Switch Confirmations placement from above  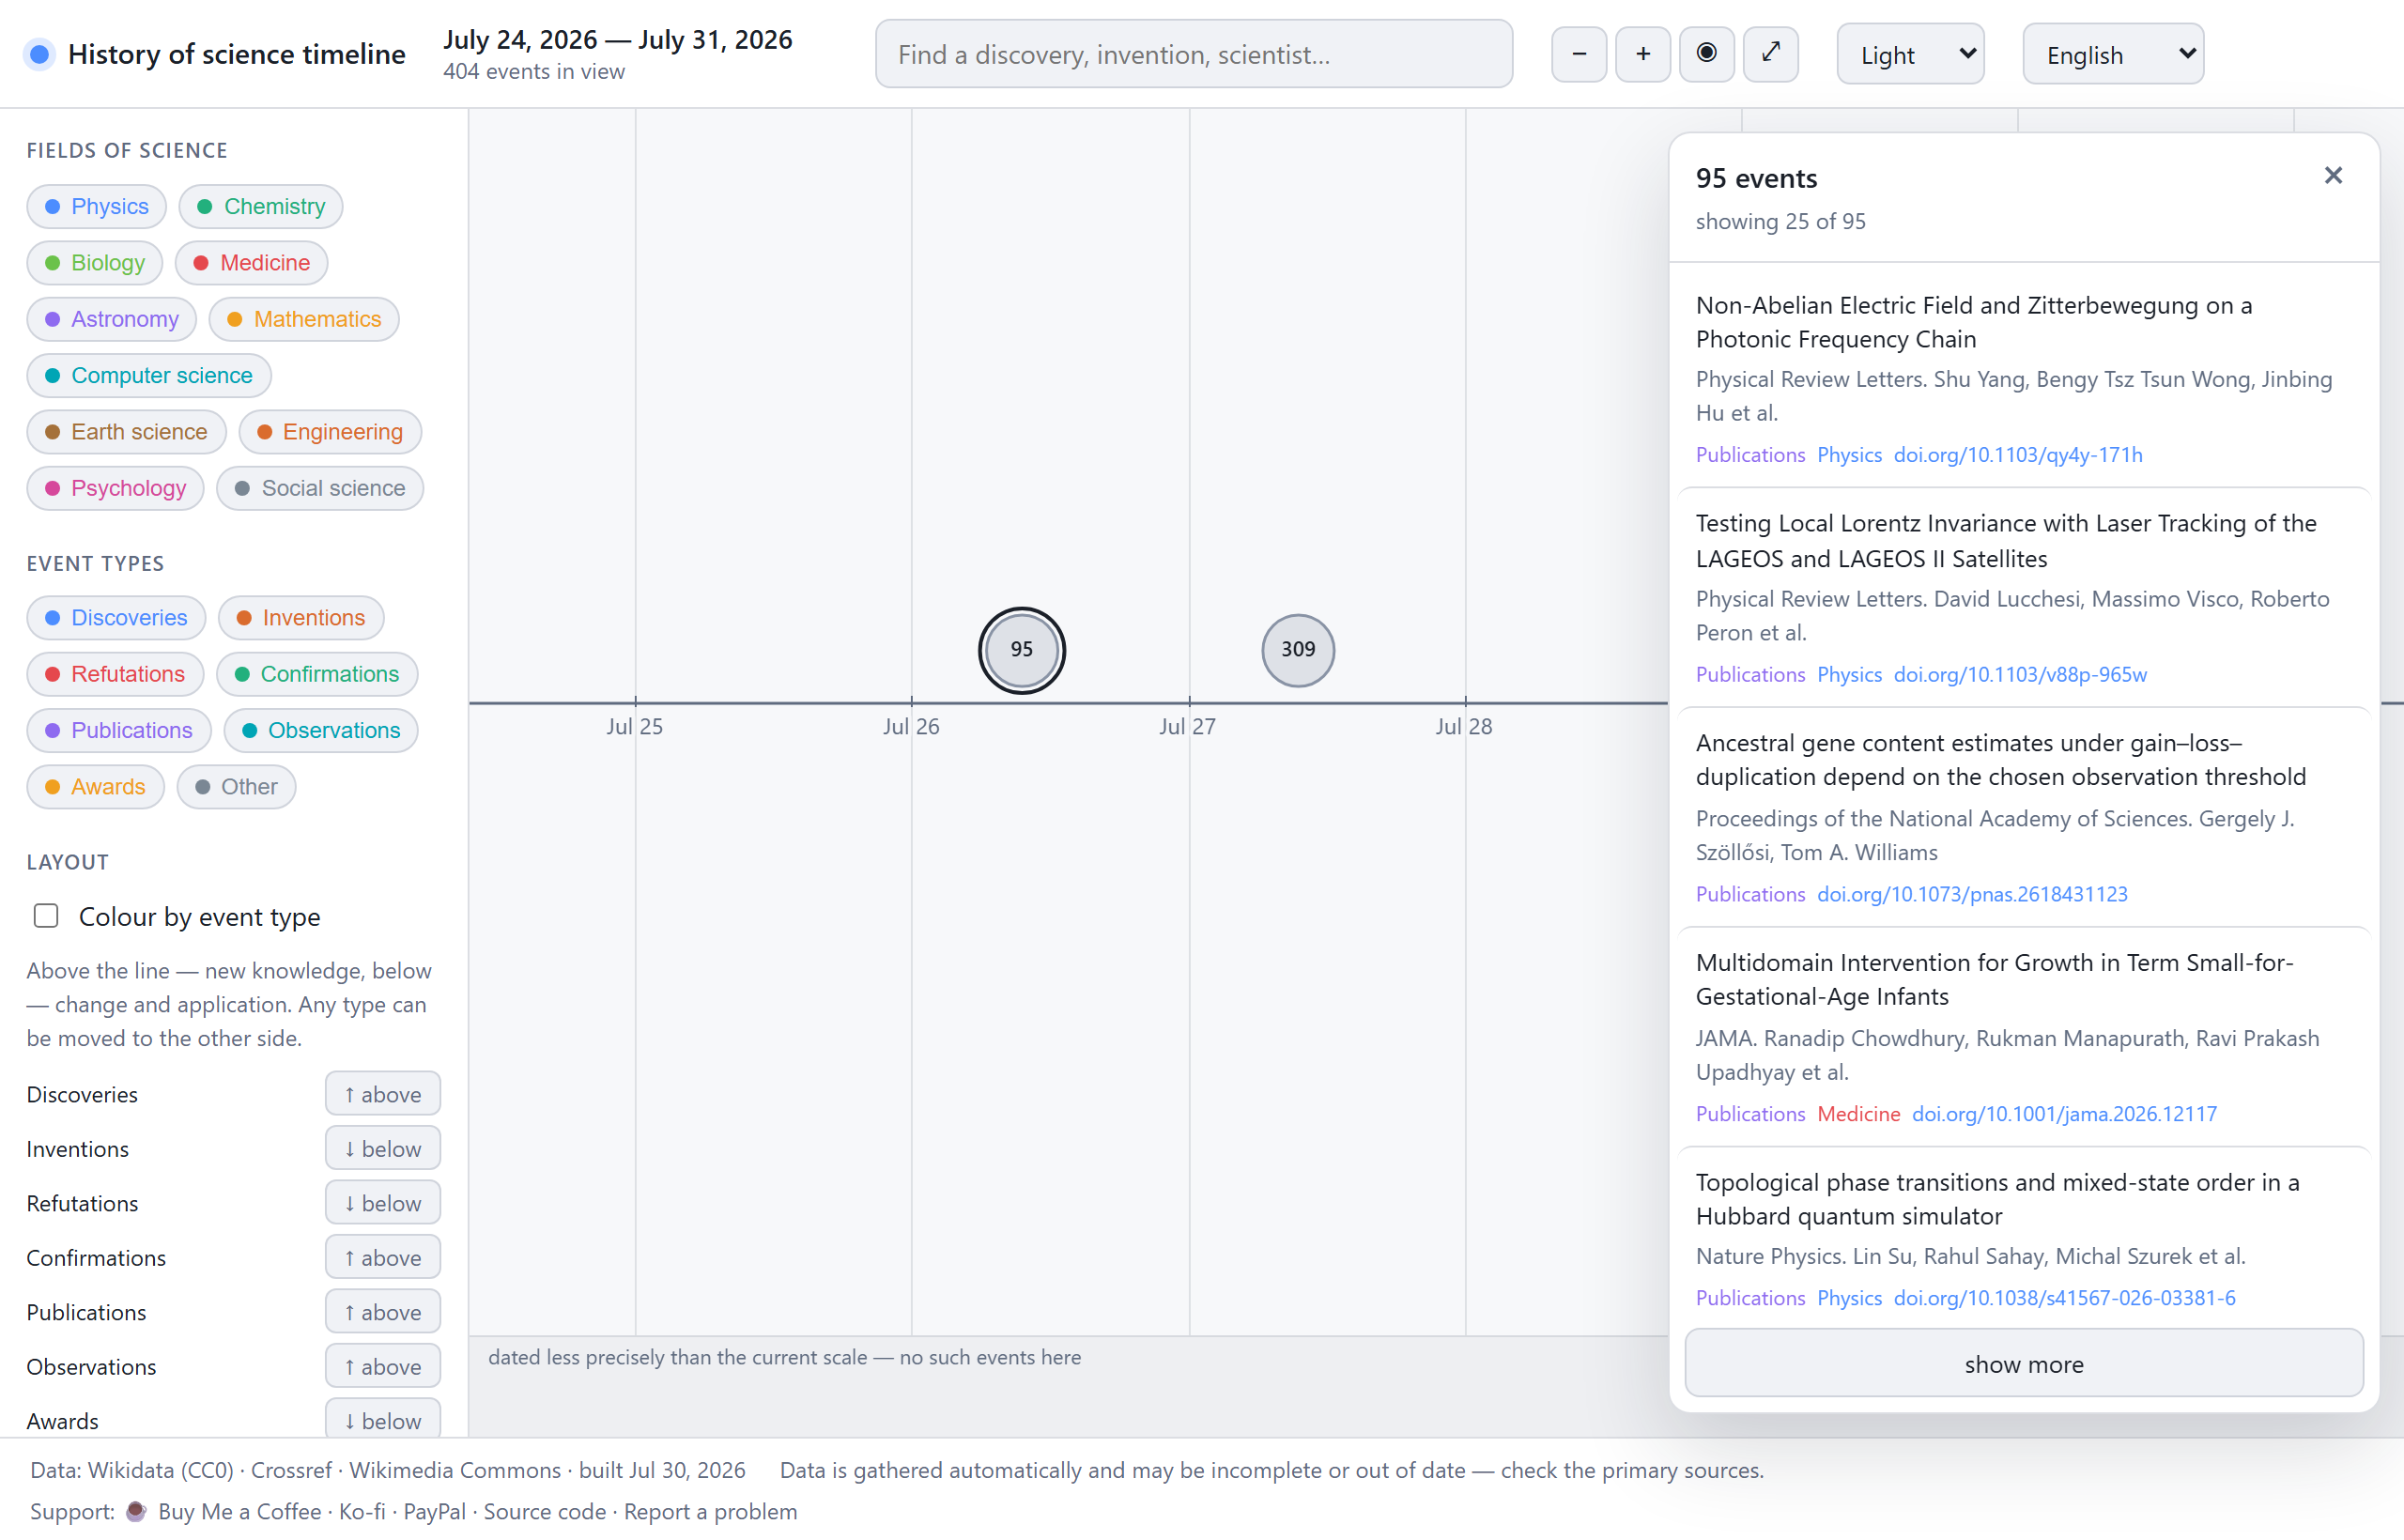point(382,1257)
